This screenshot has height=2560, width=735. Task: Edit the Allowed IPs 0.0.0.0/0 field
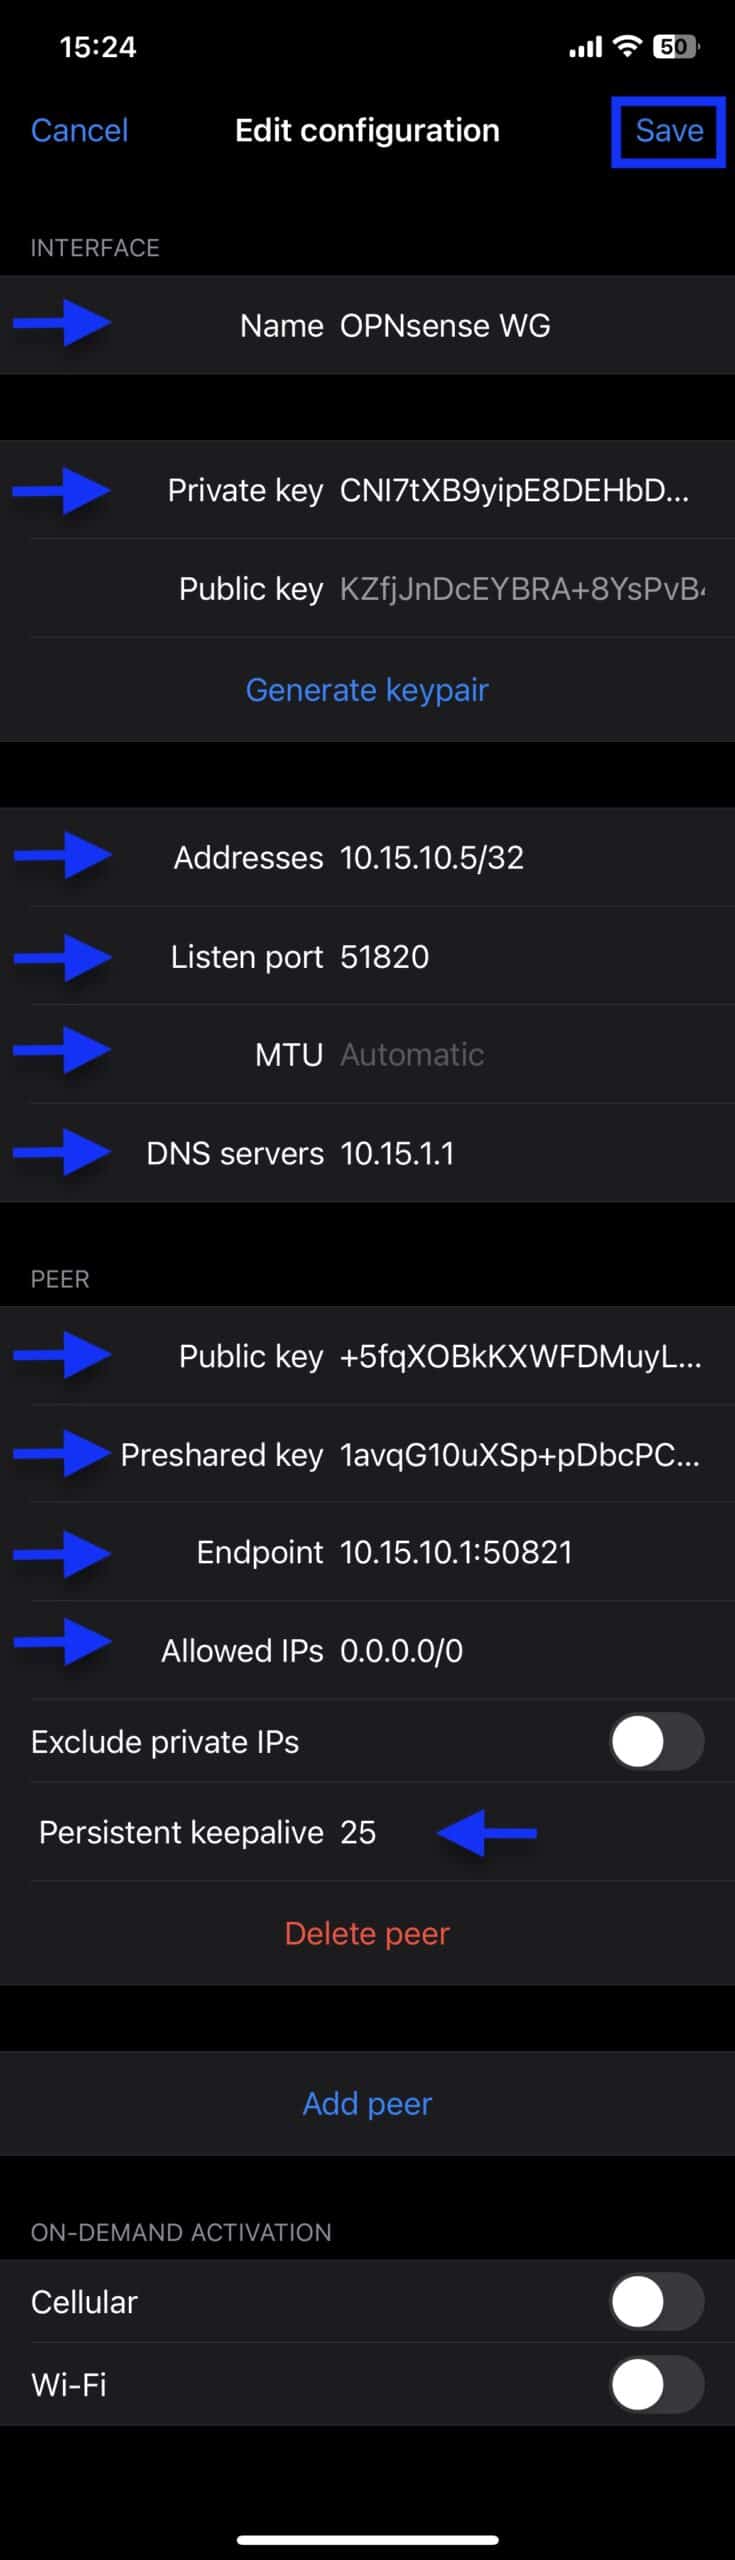coord(367,1651)
